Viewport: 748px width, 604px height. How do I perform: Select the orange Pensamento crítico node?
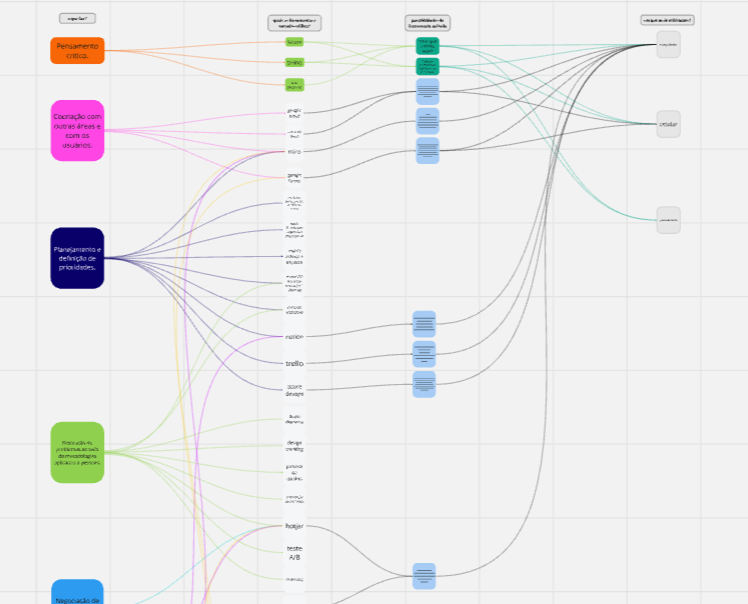point(77,50)
